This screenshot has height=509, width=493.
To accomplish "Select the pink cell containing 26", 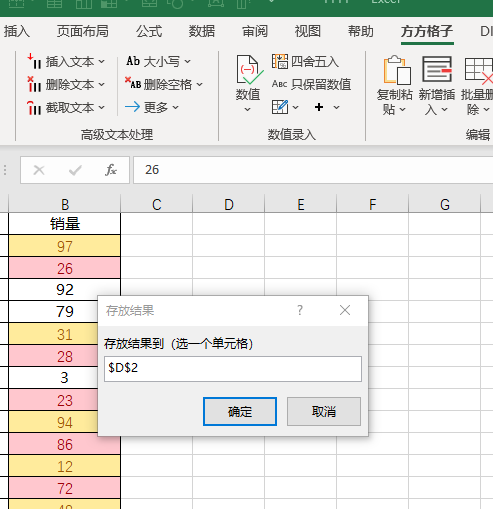I will pyautogui.click(x=65, y=268).
